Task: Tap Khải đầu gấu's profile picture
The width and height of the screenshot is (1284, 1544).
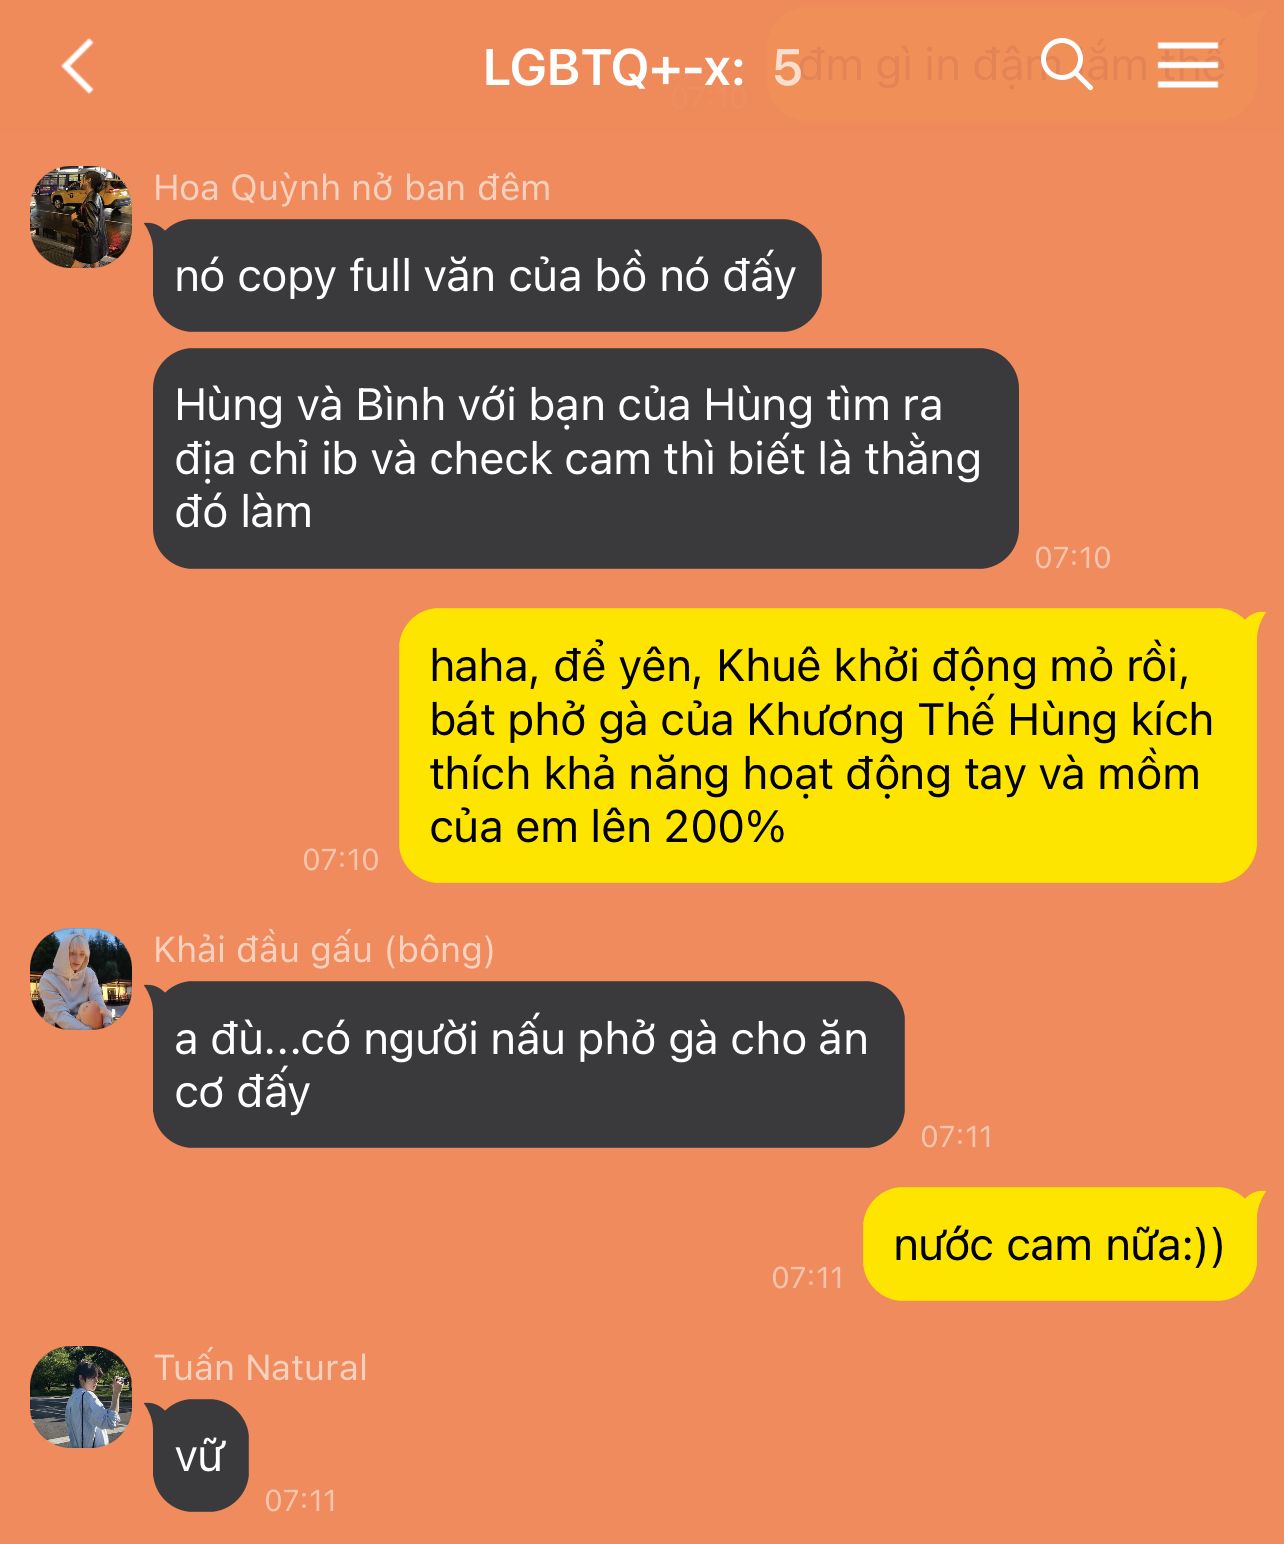Action: (x=81, y=979)
